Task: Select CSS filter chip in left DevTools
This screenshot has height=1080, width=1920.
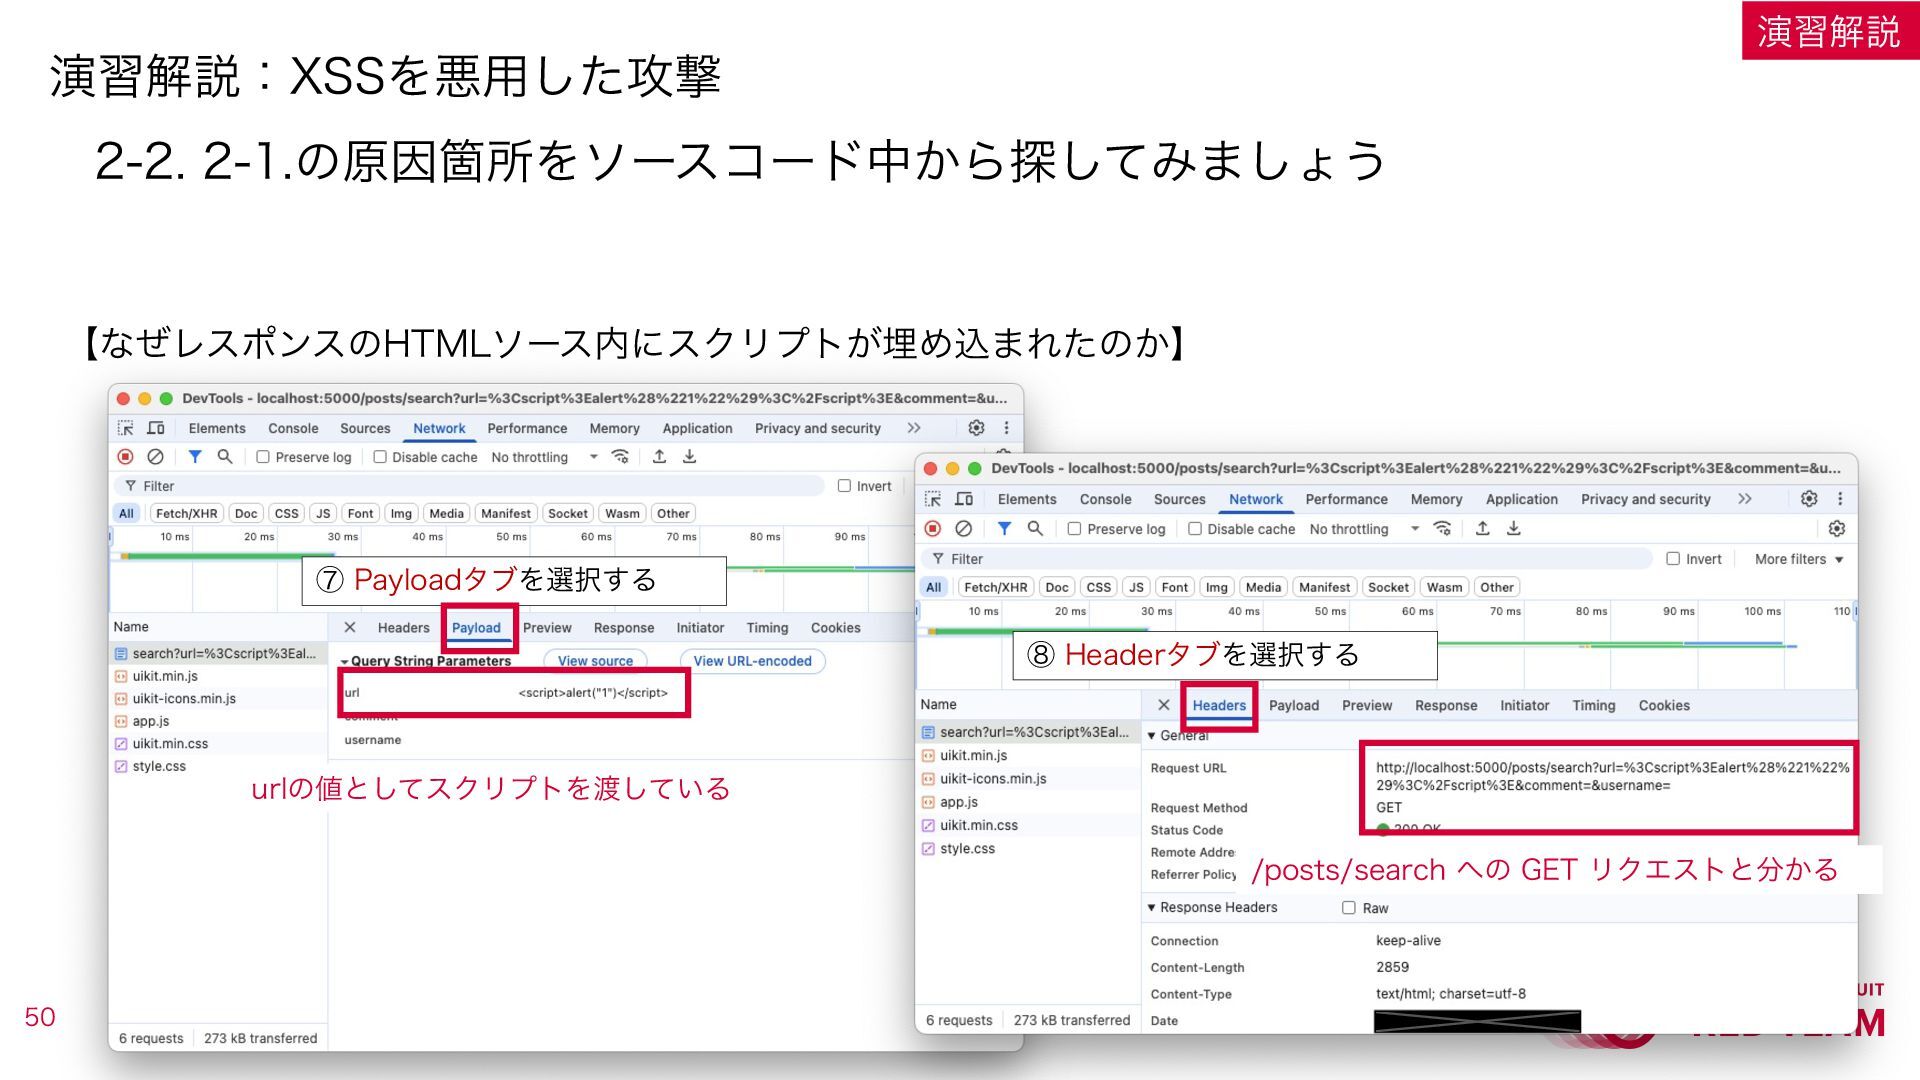Action: click(x=286, y=513)
